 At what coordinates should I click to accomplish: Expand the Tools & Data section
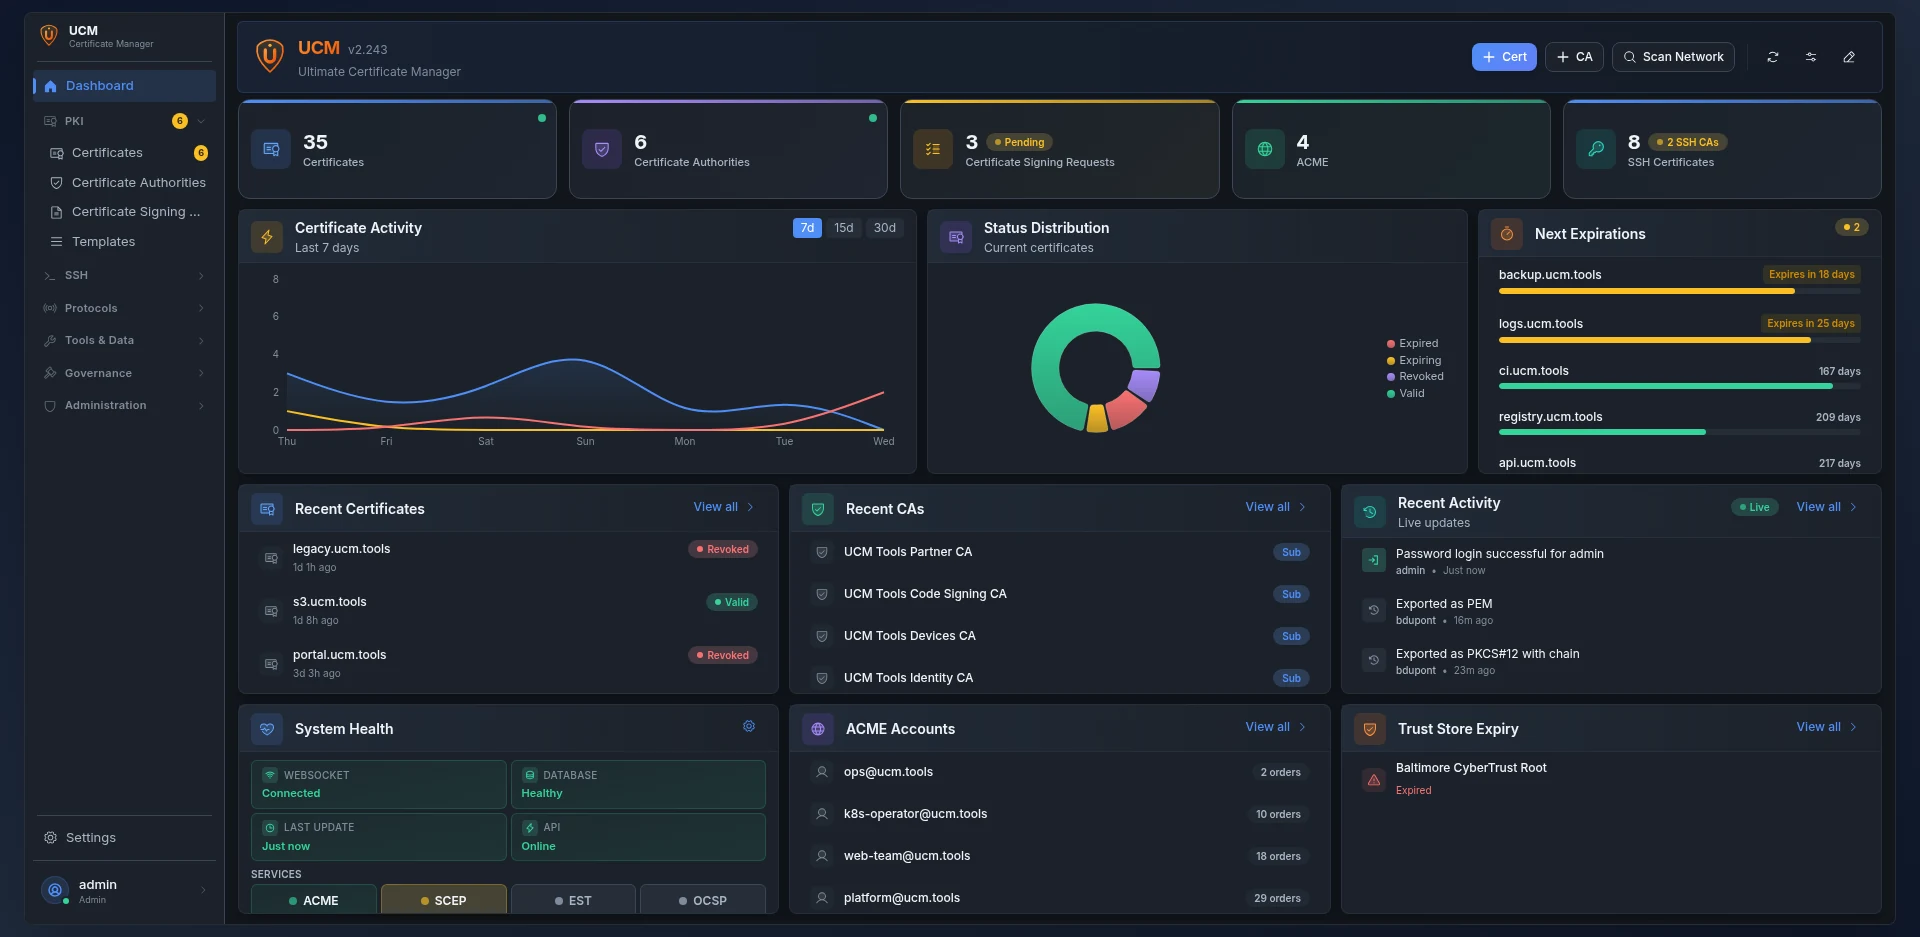(124, 340)
